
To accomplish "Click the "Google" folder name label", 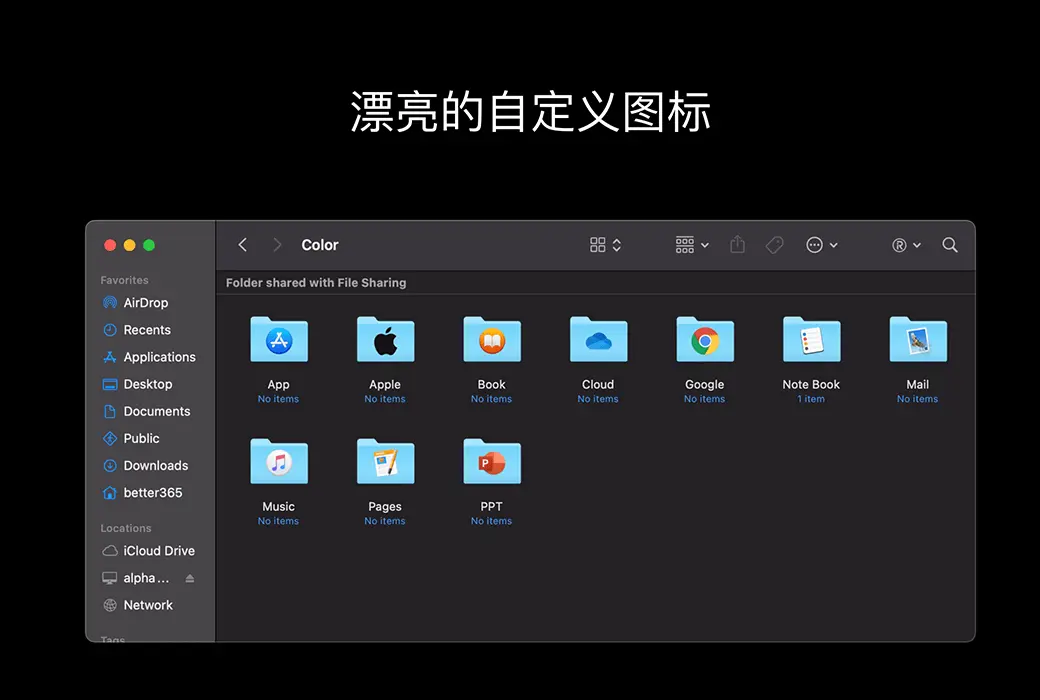I will (704, 384).
